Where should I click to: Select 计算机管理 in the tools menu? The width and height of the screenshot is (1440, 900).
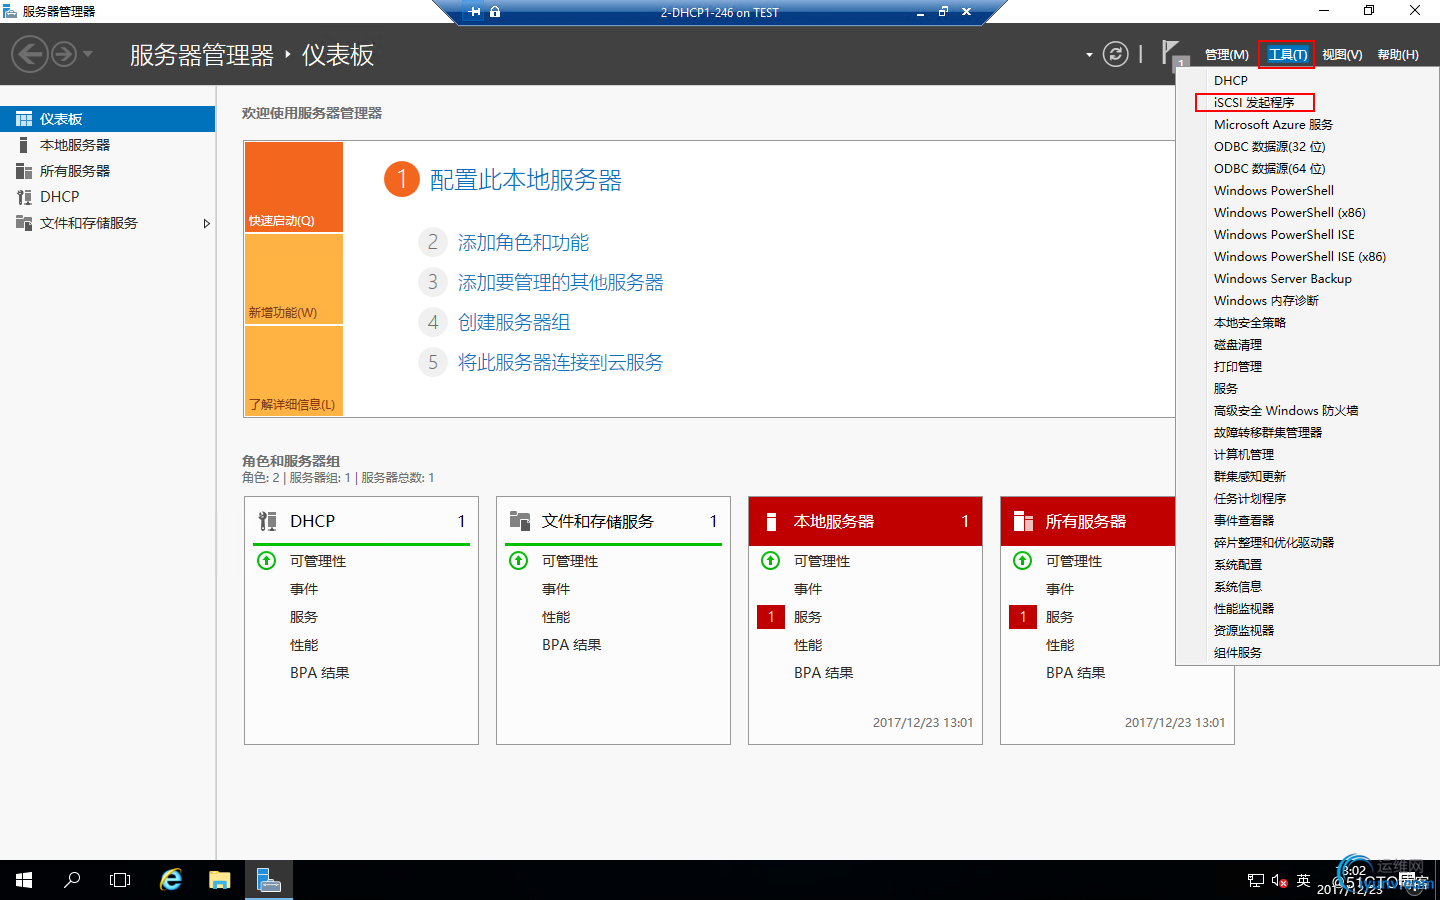[1244, 455]
